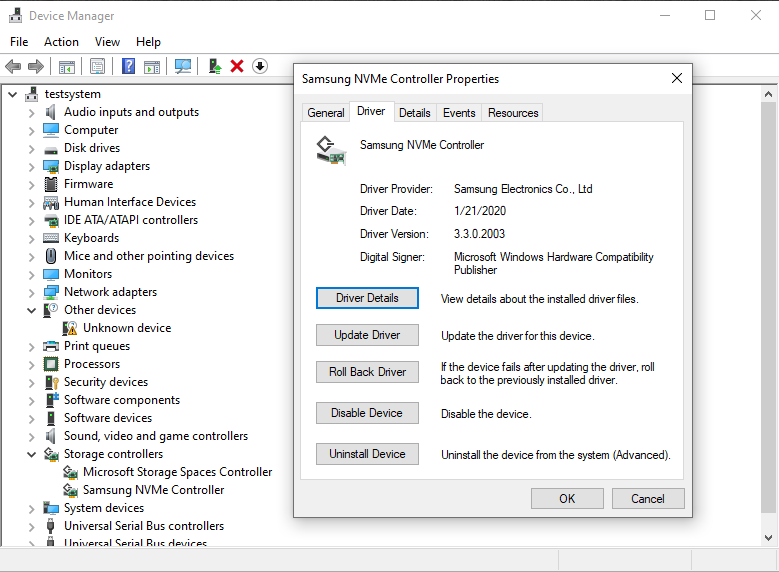Click Samsung Electronics Co., Ltd provider text
The image size is (779, 572).
pyautogui.click(x=523, y=189)
